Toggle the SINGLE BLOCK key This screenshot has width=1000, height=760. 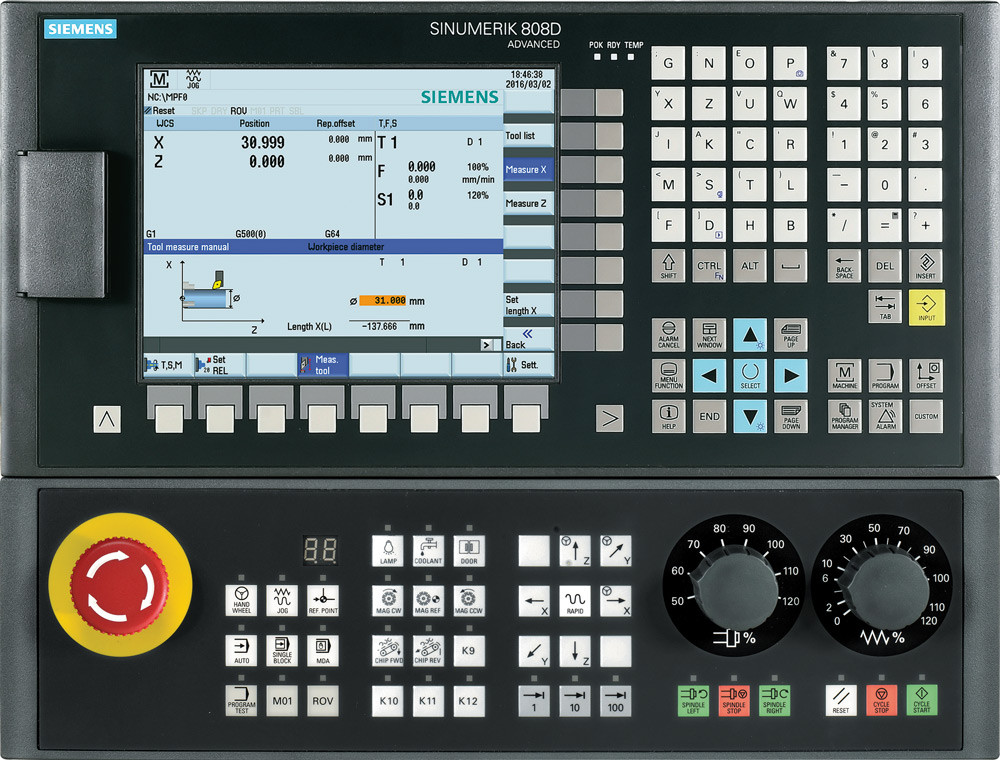(x=282, y=650)
